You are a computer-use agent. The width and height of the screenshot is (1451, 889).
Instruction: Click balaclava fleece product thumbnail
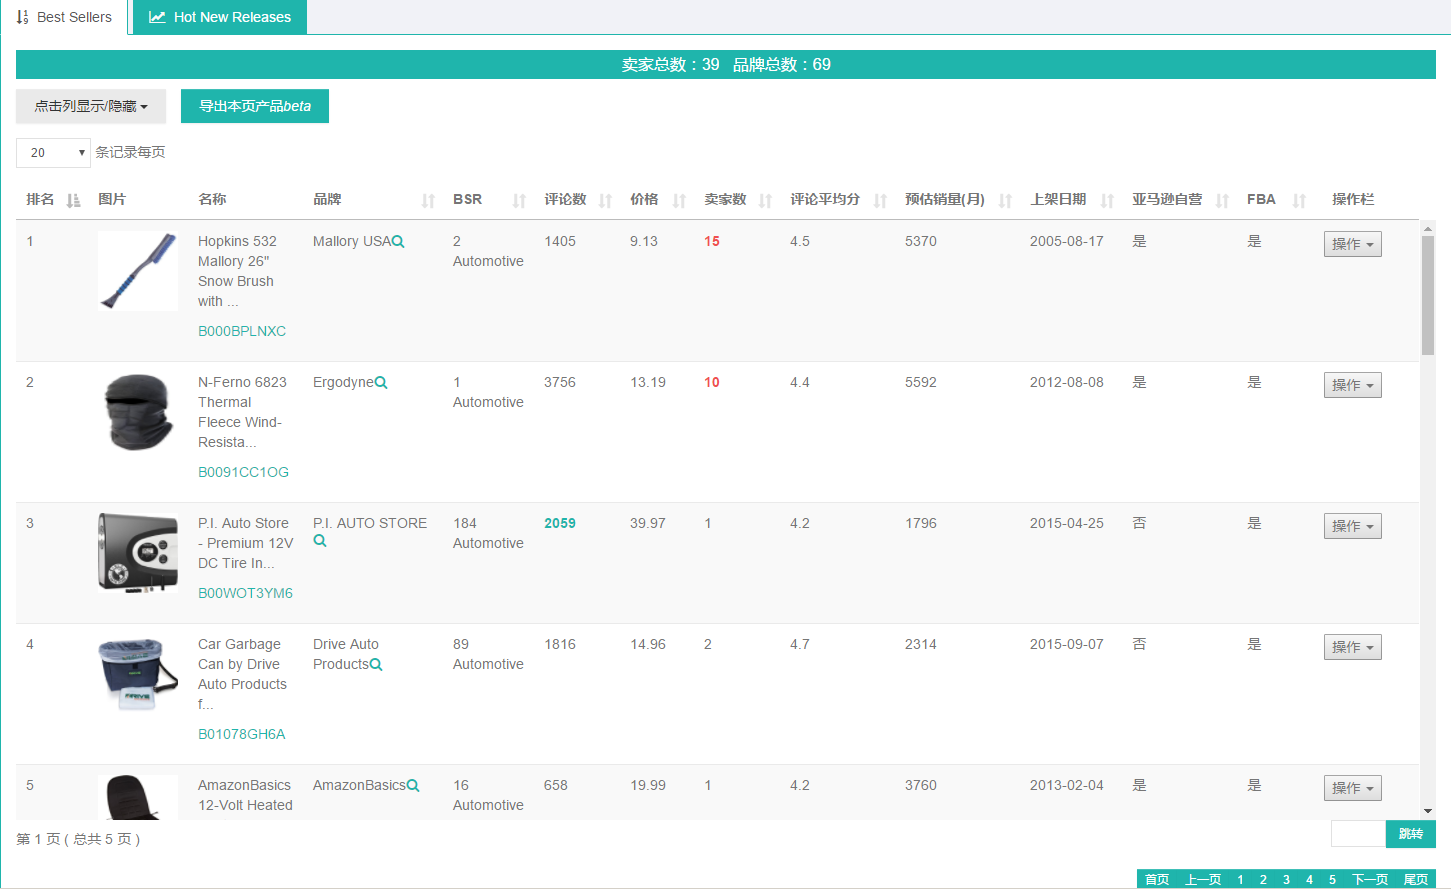(x=138, y=412)
